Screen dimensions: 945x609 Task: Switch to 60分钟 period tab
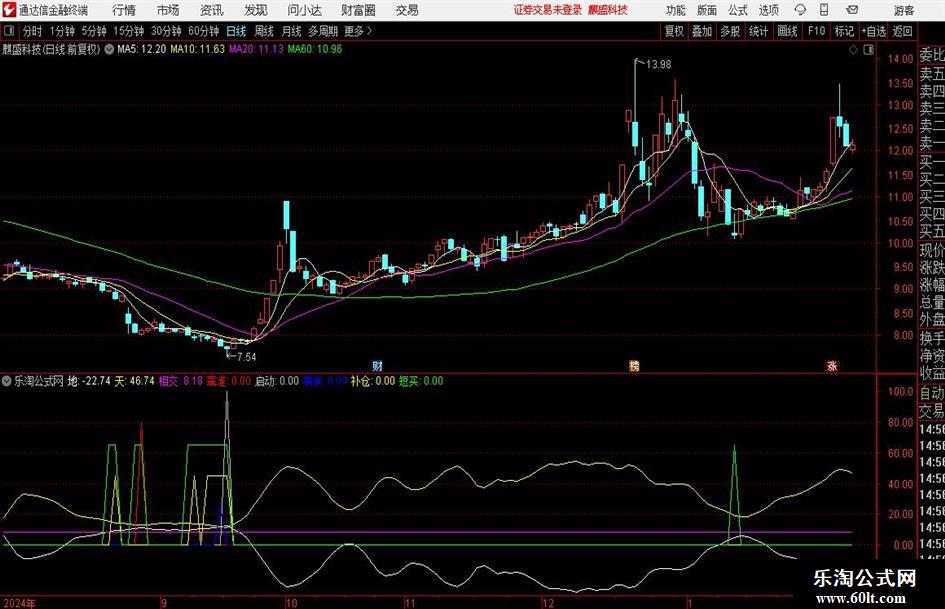[203, 31]
